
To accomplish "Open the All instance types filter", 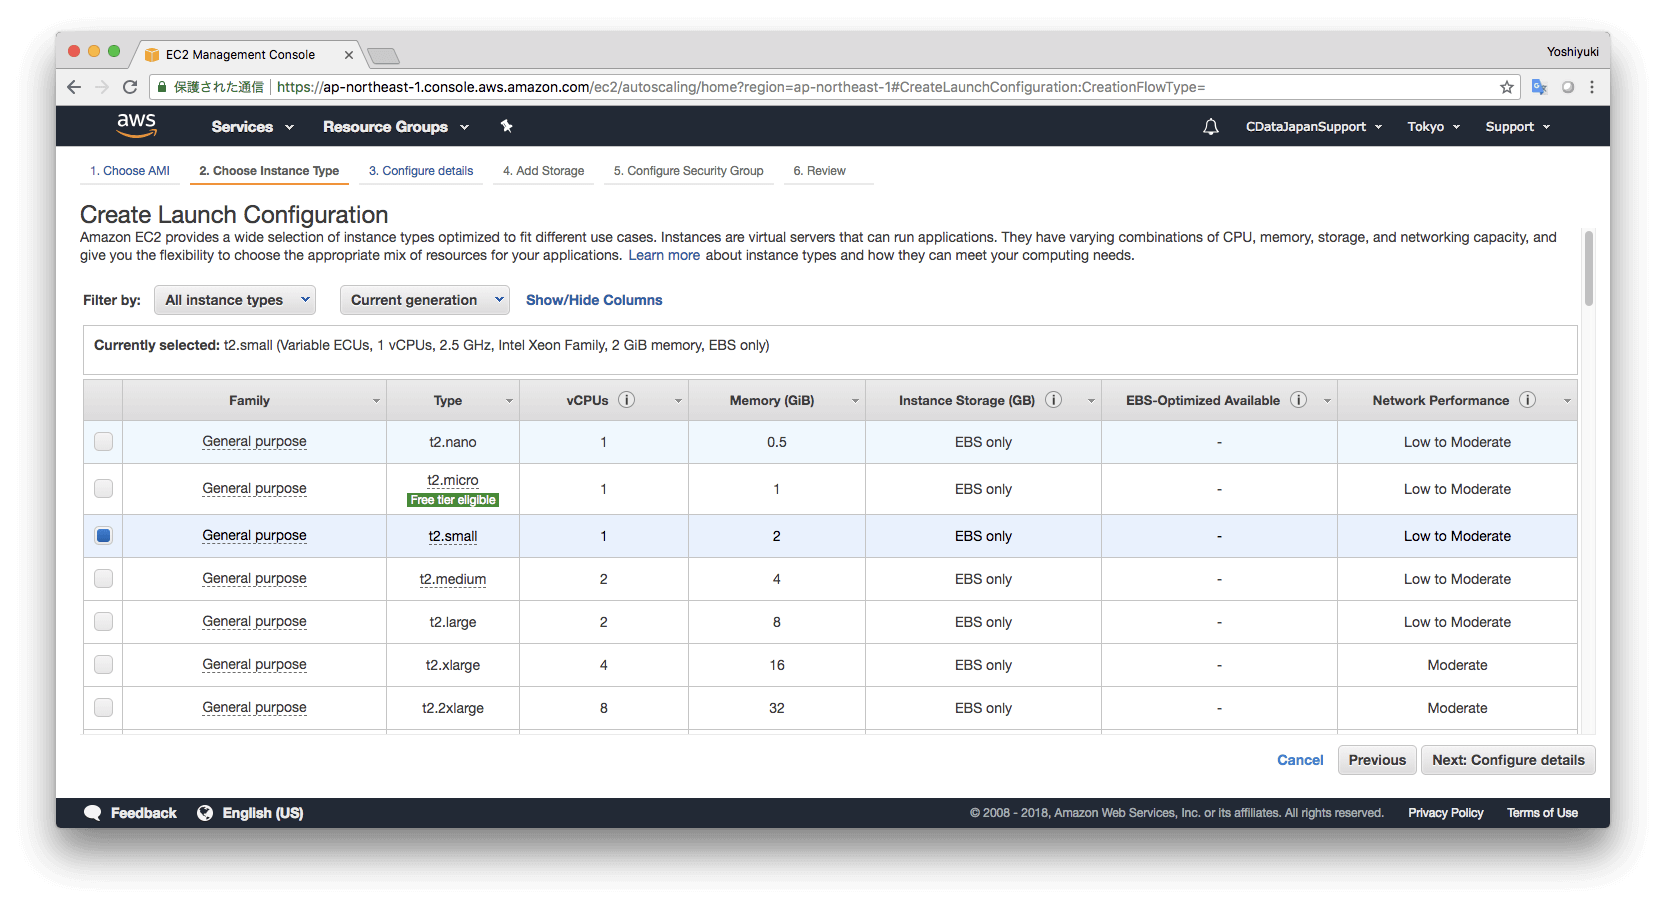I will pos(235,300).
